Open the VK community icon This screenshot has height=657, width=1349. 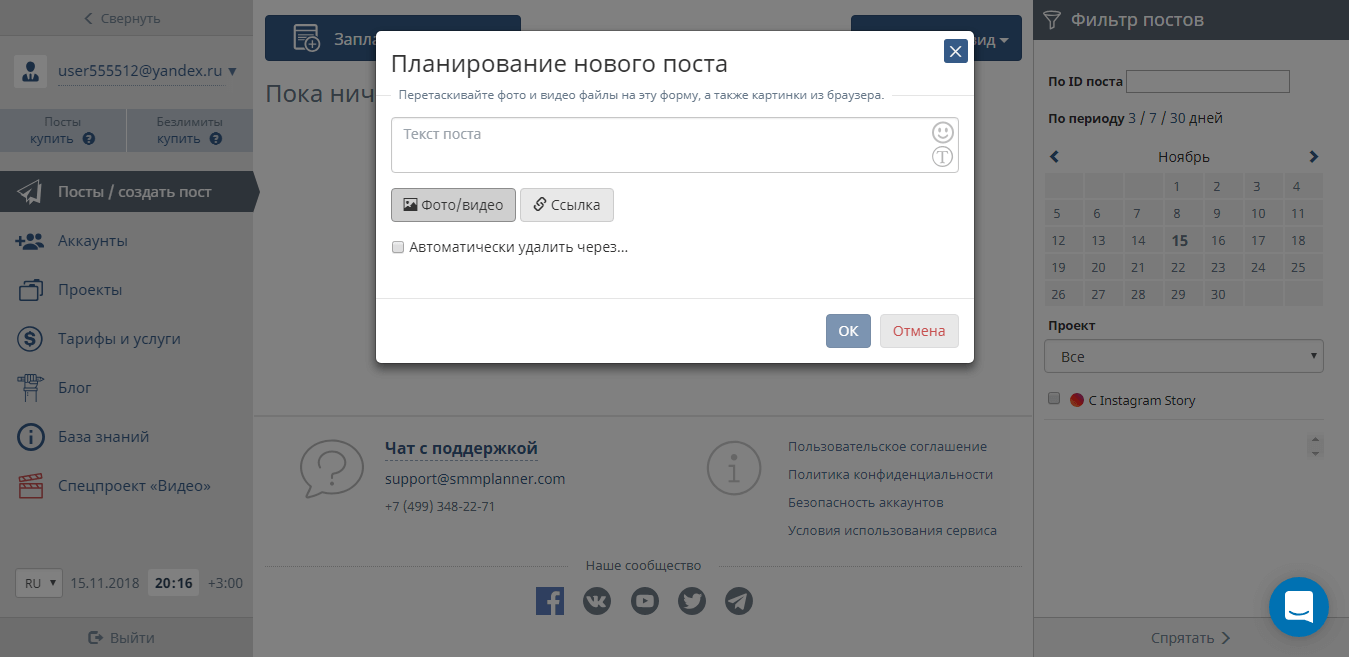(597, 601)
